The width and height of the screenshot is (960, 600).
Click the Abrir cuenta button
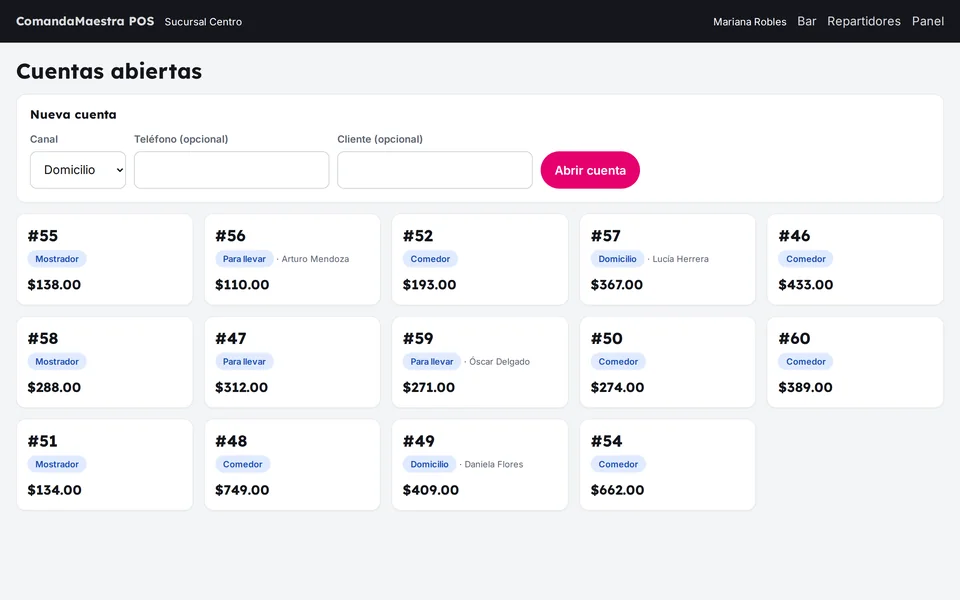point(590,170)
